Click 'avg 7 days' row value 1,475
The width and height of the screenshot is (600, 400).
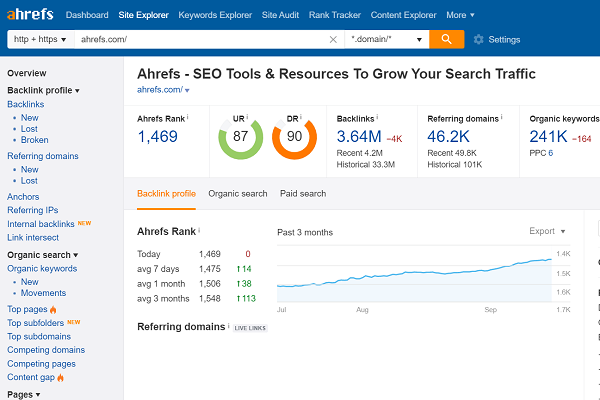coord(210,269)
